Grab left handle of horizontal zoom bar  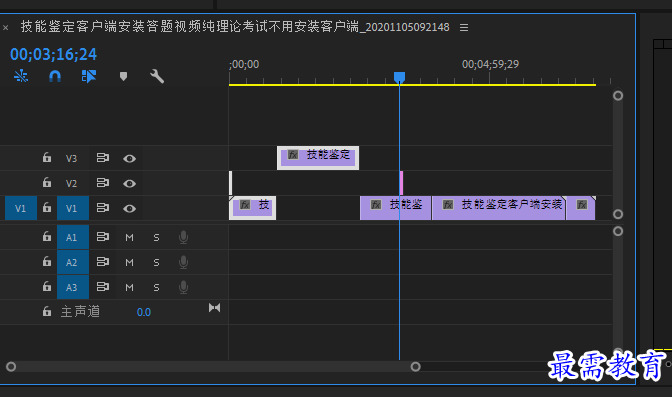tap(11, 367)
